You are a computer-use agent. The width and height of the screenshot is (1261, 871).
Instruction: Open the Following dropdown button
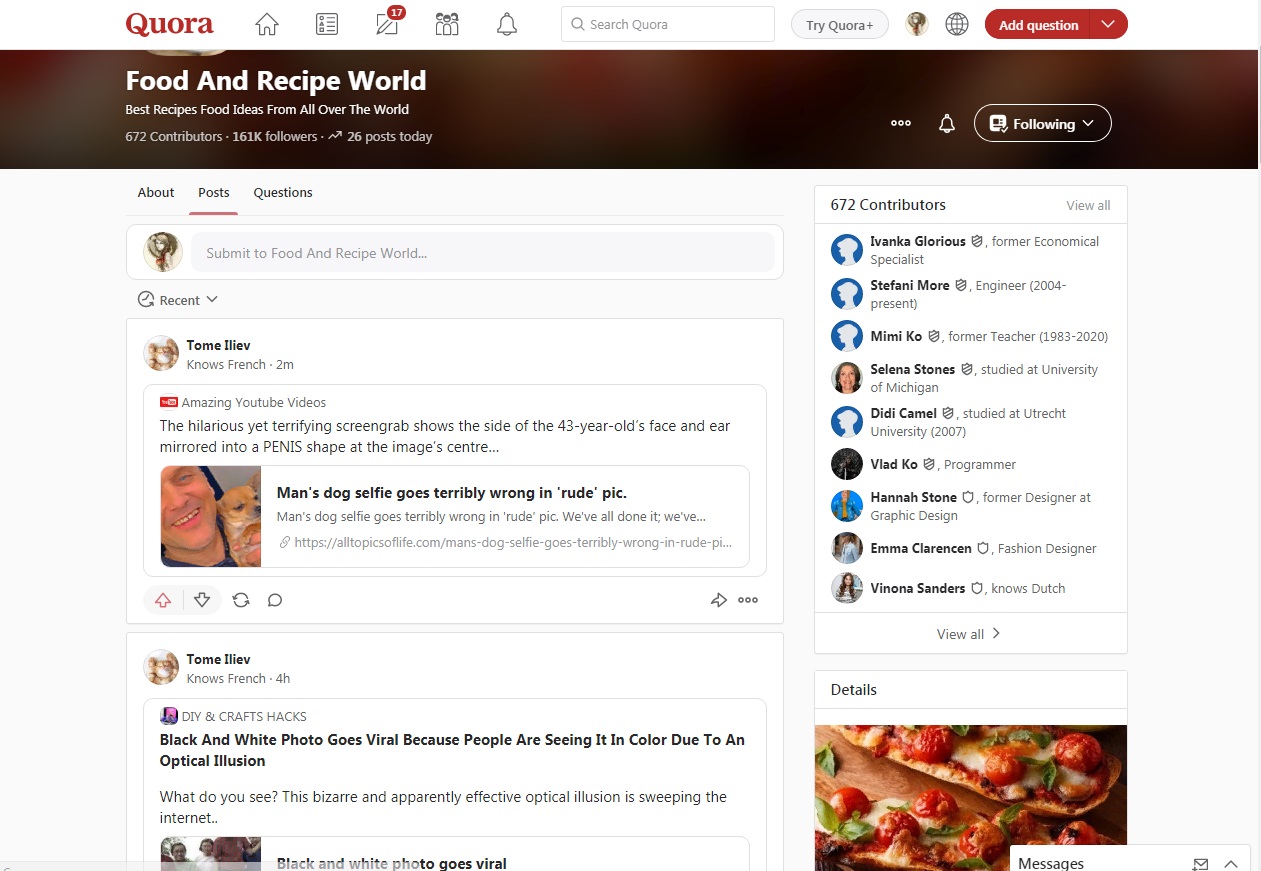click(x=1042, y=123)
